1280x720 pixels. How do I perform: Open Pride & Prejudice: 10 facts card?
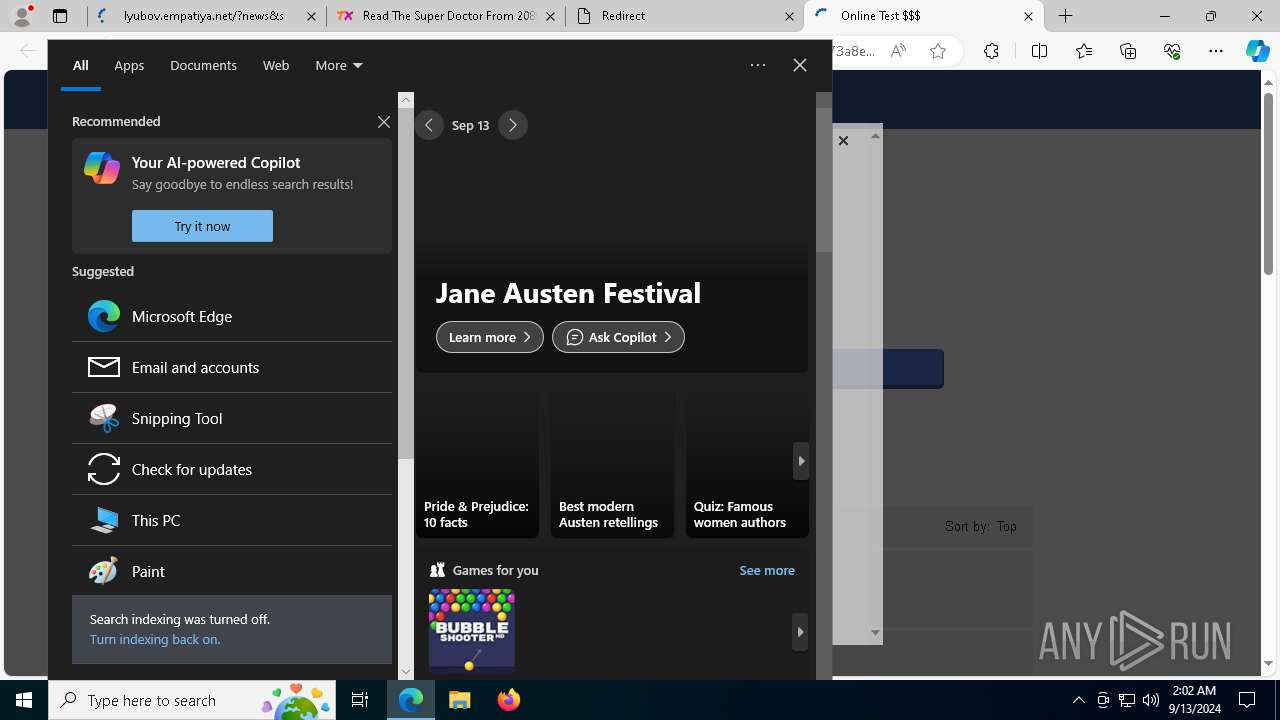coord(477,463)
